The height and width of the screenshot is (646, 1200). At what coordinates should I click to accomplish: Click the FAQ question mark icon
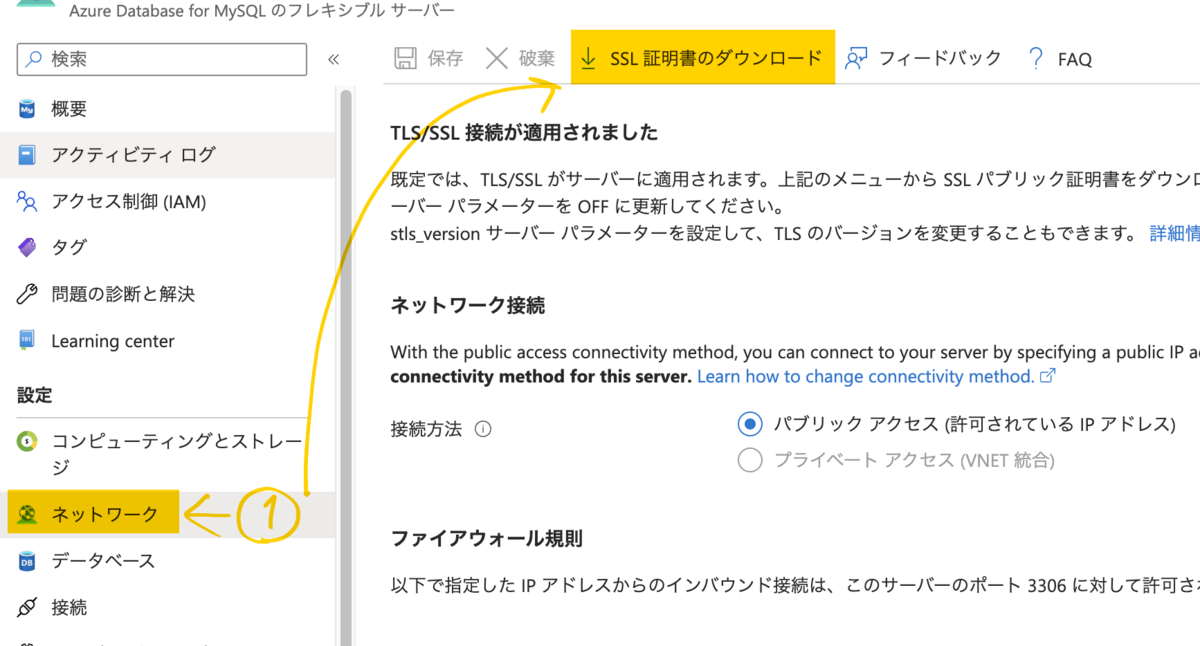(1036, 59)
